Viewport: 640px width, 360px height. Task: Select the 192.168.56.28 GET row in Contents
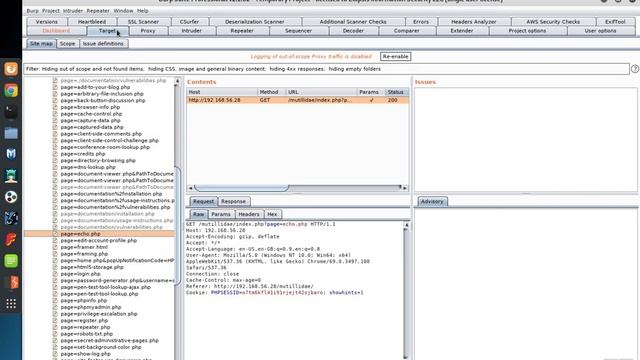[x=298, y=100]
